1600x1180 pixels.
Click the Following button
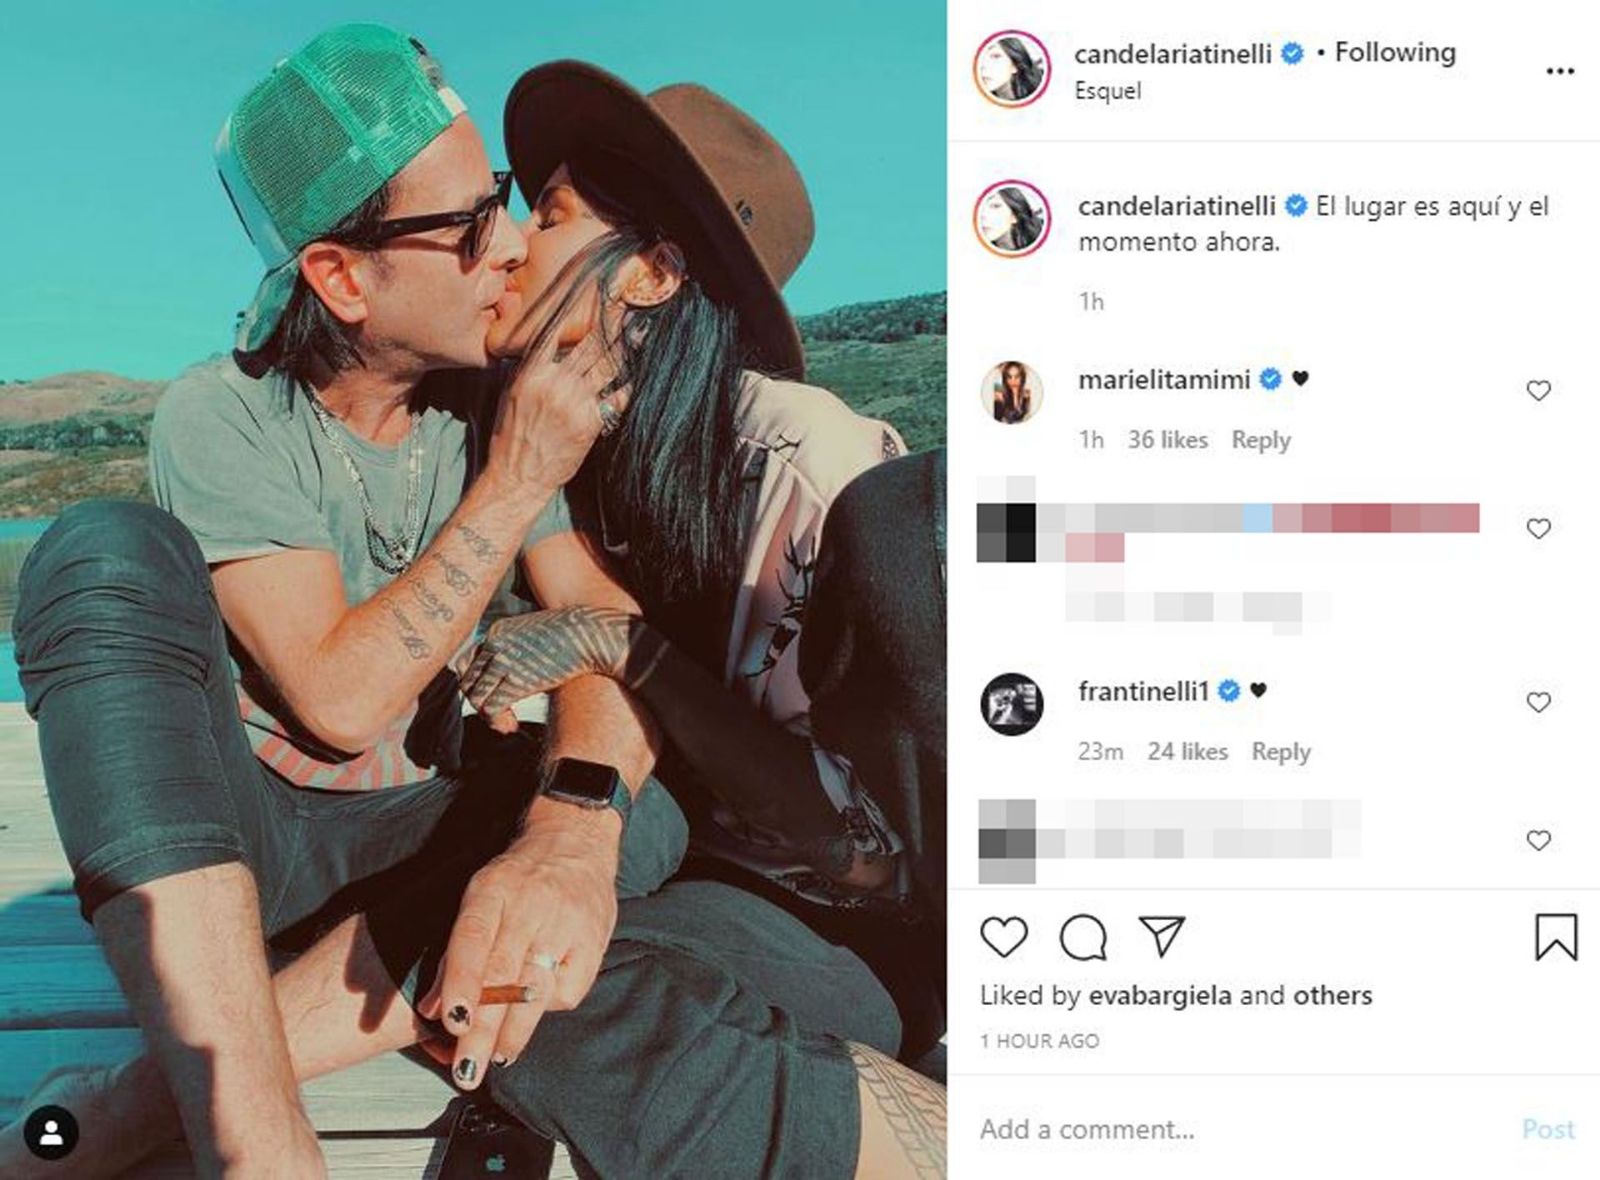1395,52
